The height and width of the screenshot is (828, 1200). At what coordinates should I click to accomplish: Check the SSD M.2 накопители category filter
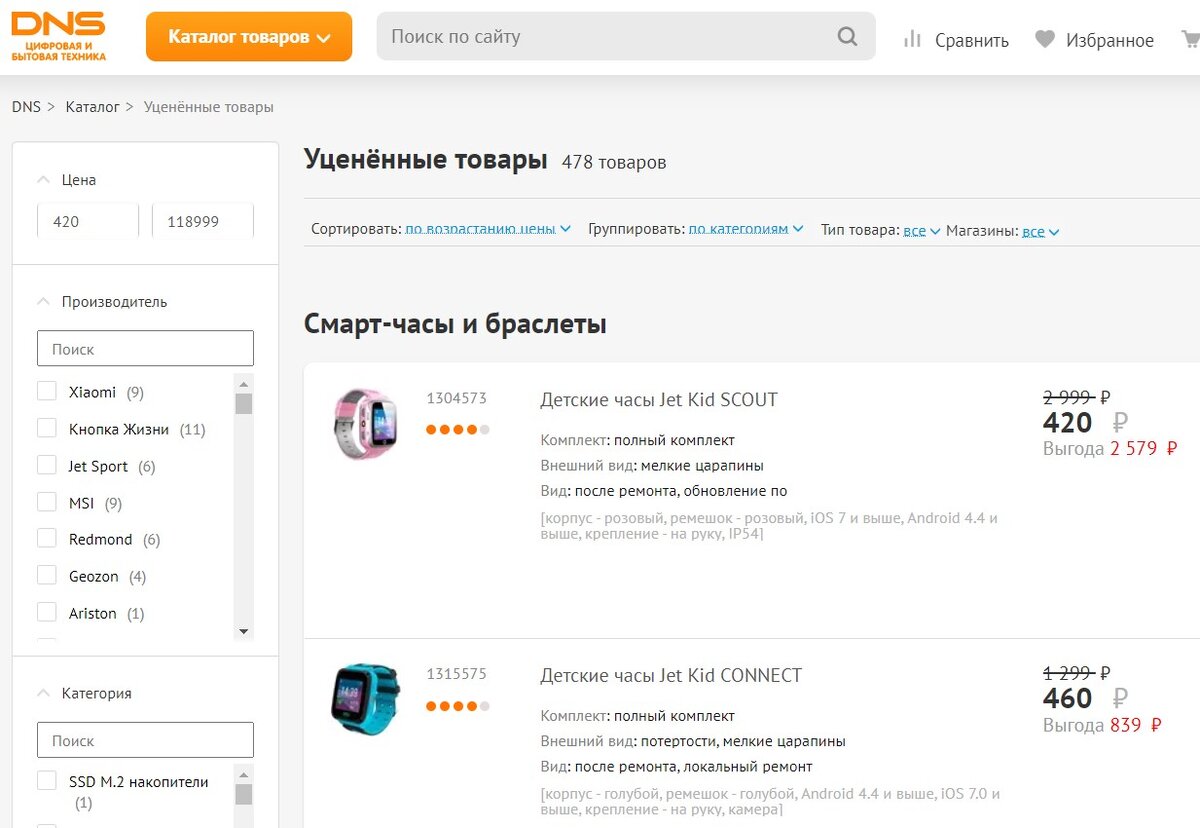point(46,780)
